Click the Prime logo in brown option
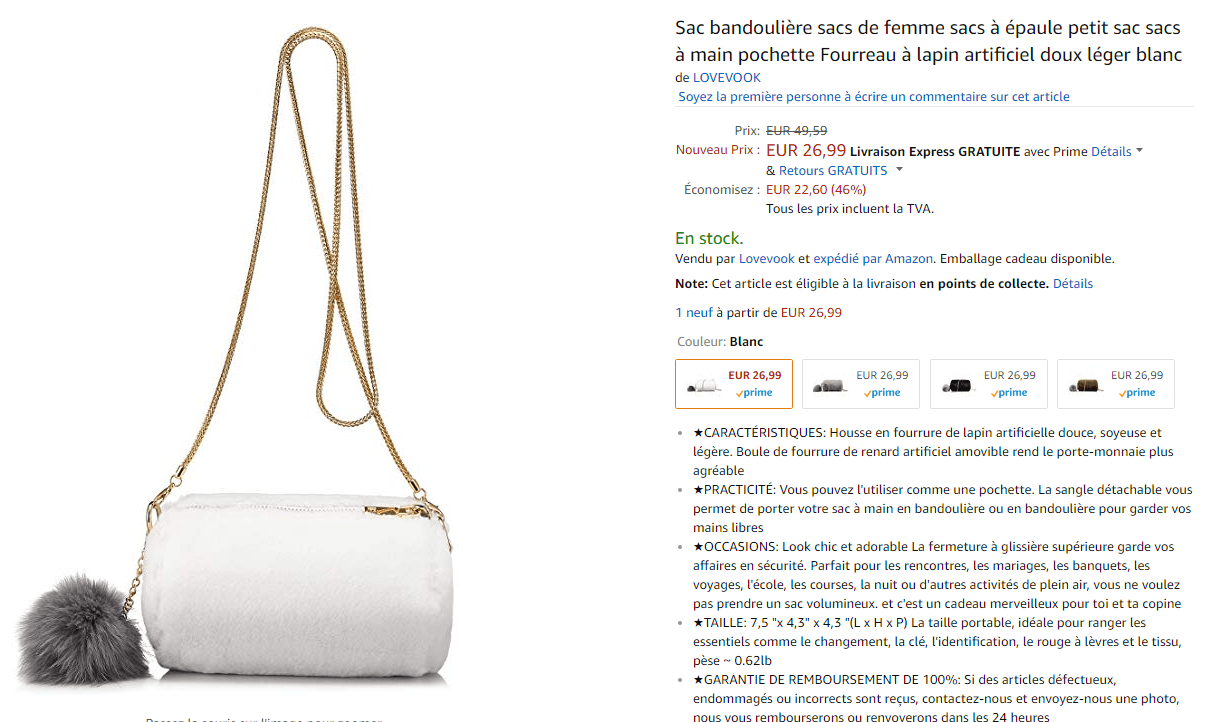Screen dimensions: 1214x722 click(x=1138, y=393)
